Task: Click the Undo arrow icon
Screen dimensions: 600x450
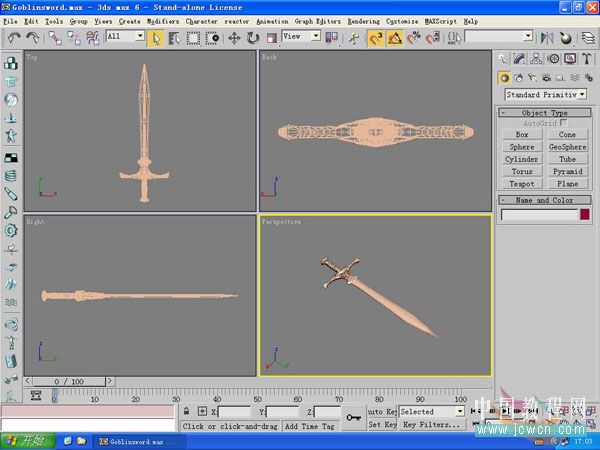Action: (14, 38)
